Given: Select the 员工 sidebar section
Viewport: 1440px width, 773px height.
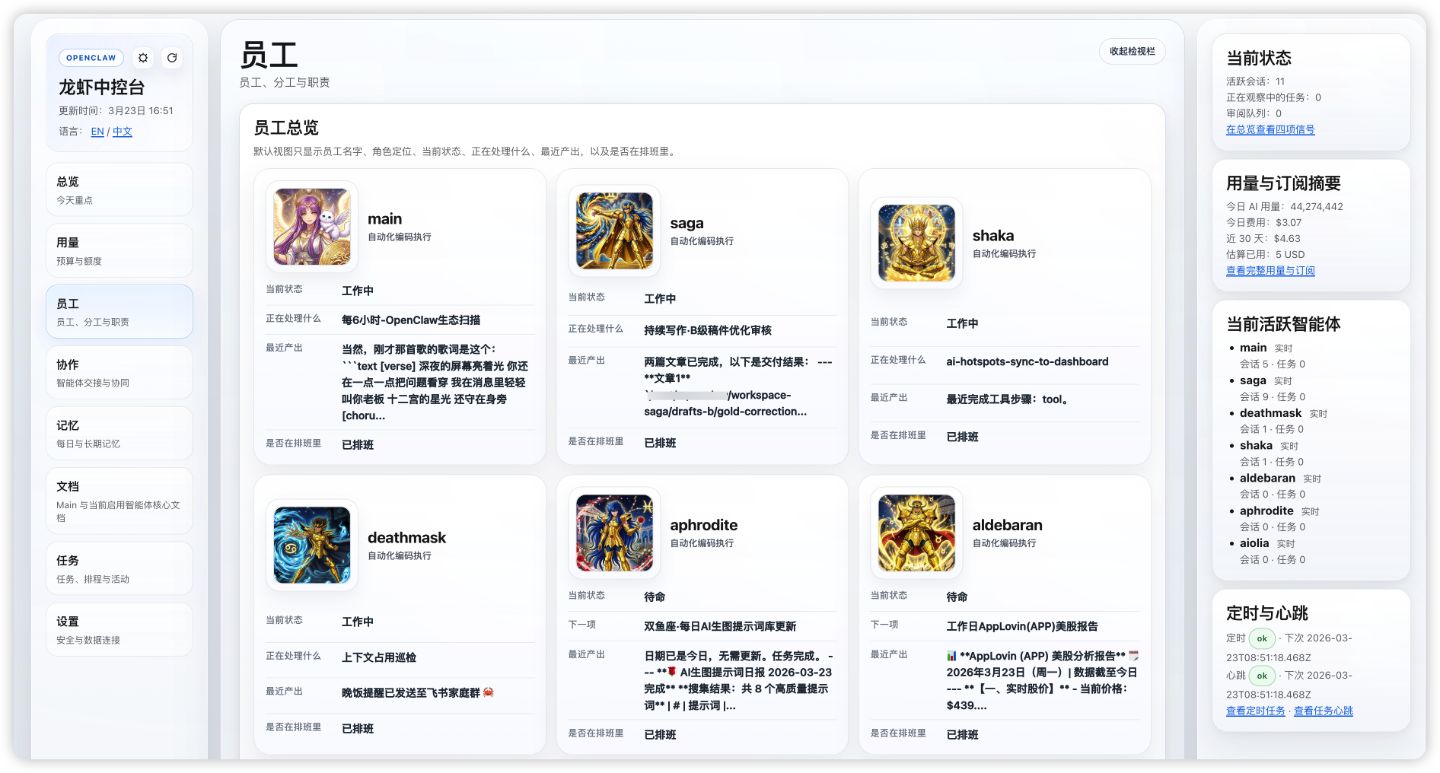Looking at the screenshot, I should pyautogui.click(x=119, y=312).
